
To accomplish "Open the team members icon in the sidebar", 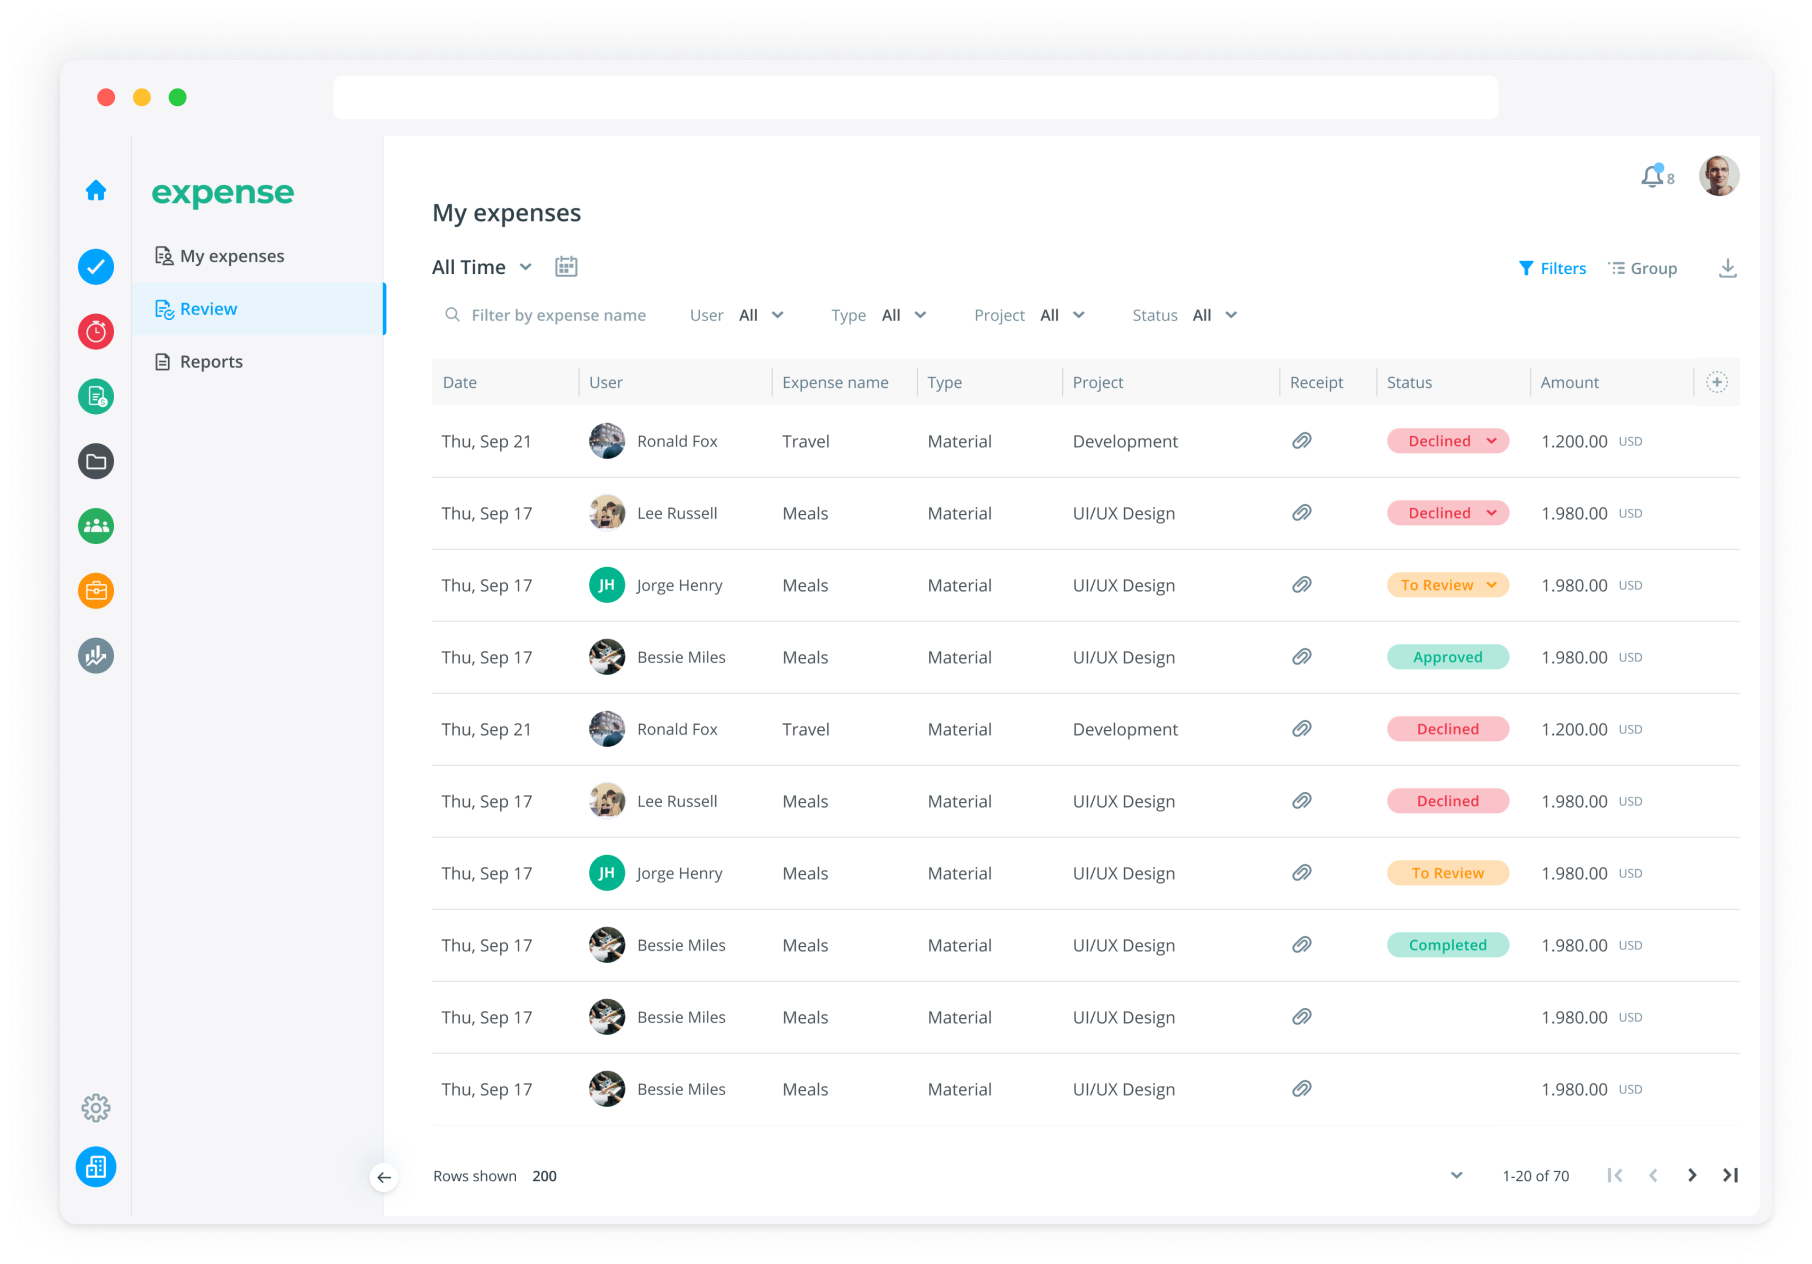I will click(x=96, y=526).
